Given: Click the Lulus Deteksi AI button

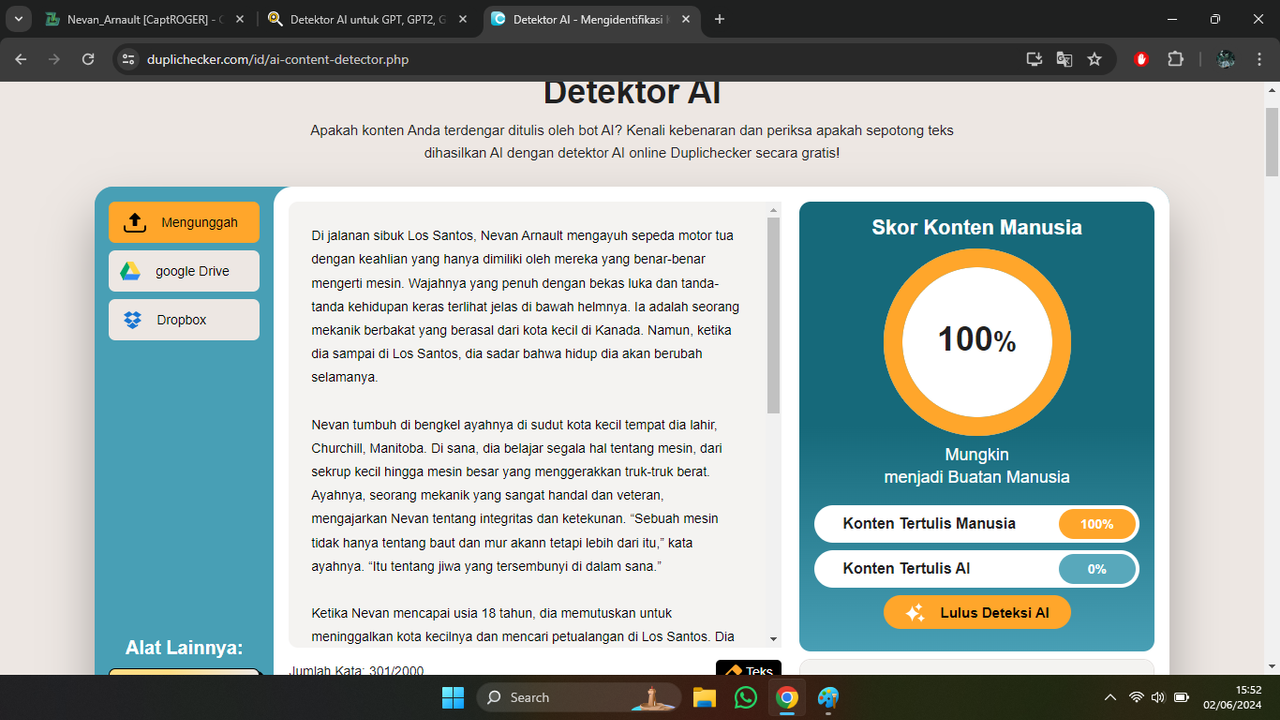Looking at the screenshot, I should (x=977, y=613).
